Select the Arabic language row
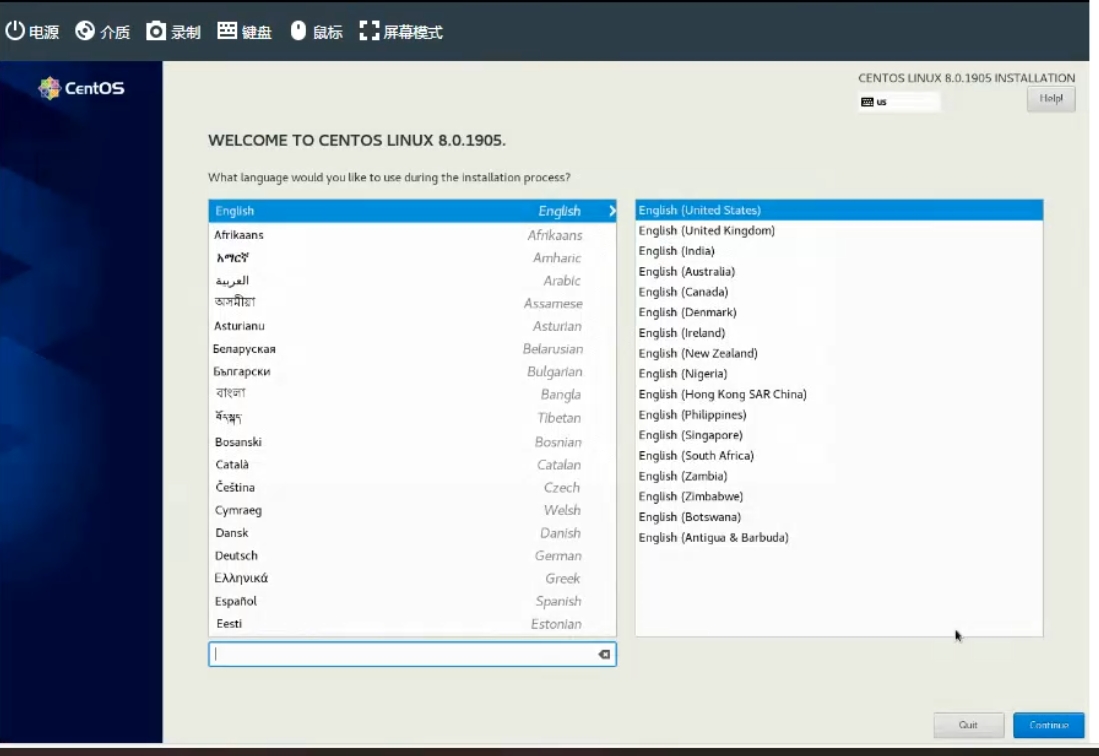Screen dimensions: 1099x756 [412, 280]
